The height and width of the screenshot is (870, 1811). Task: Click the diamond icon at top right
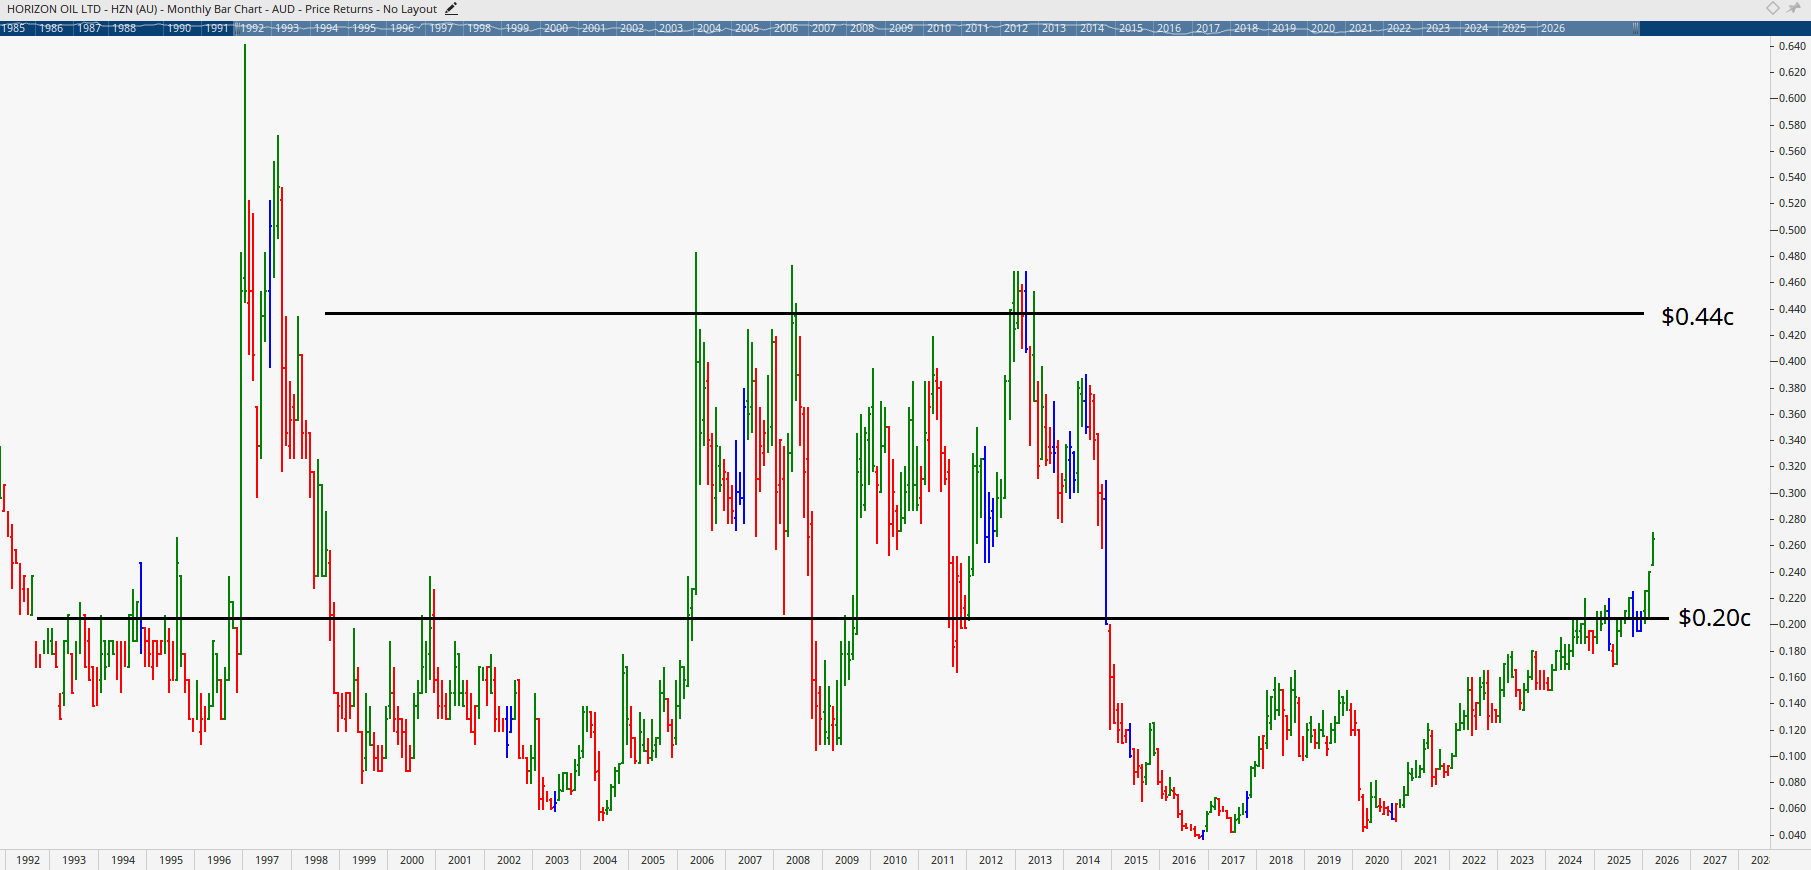[1772, 8]
